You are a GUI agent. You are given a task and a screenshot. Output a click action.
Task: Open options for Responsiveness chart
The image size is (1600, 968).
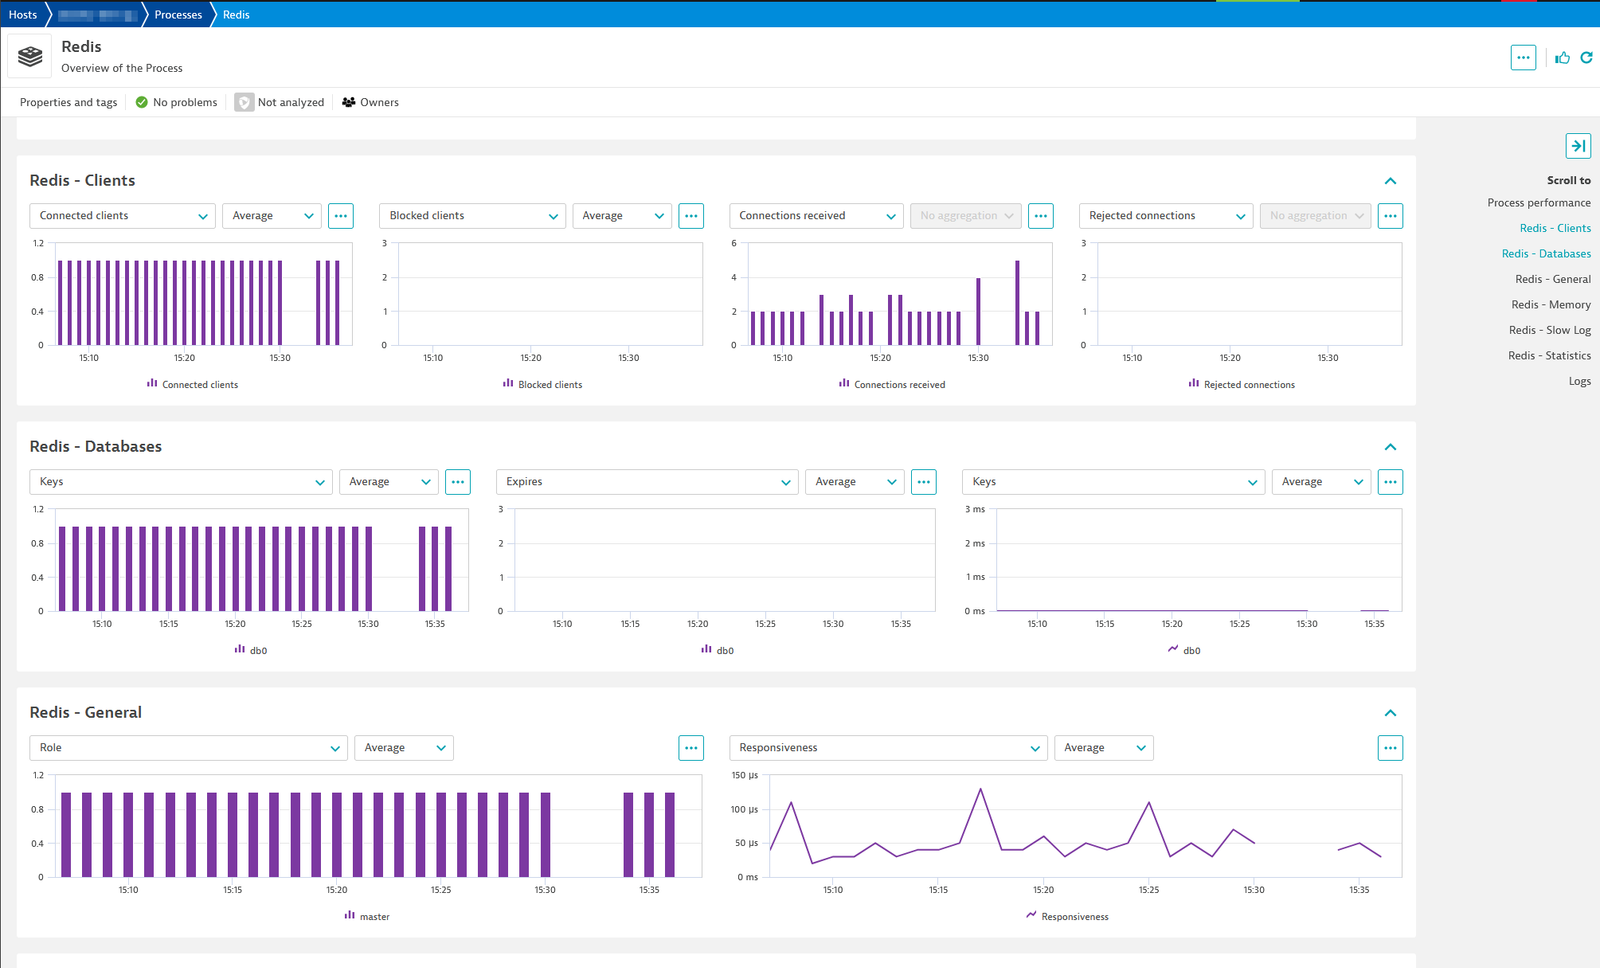pyautogui.click(x=1390, y=748)
